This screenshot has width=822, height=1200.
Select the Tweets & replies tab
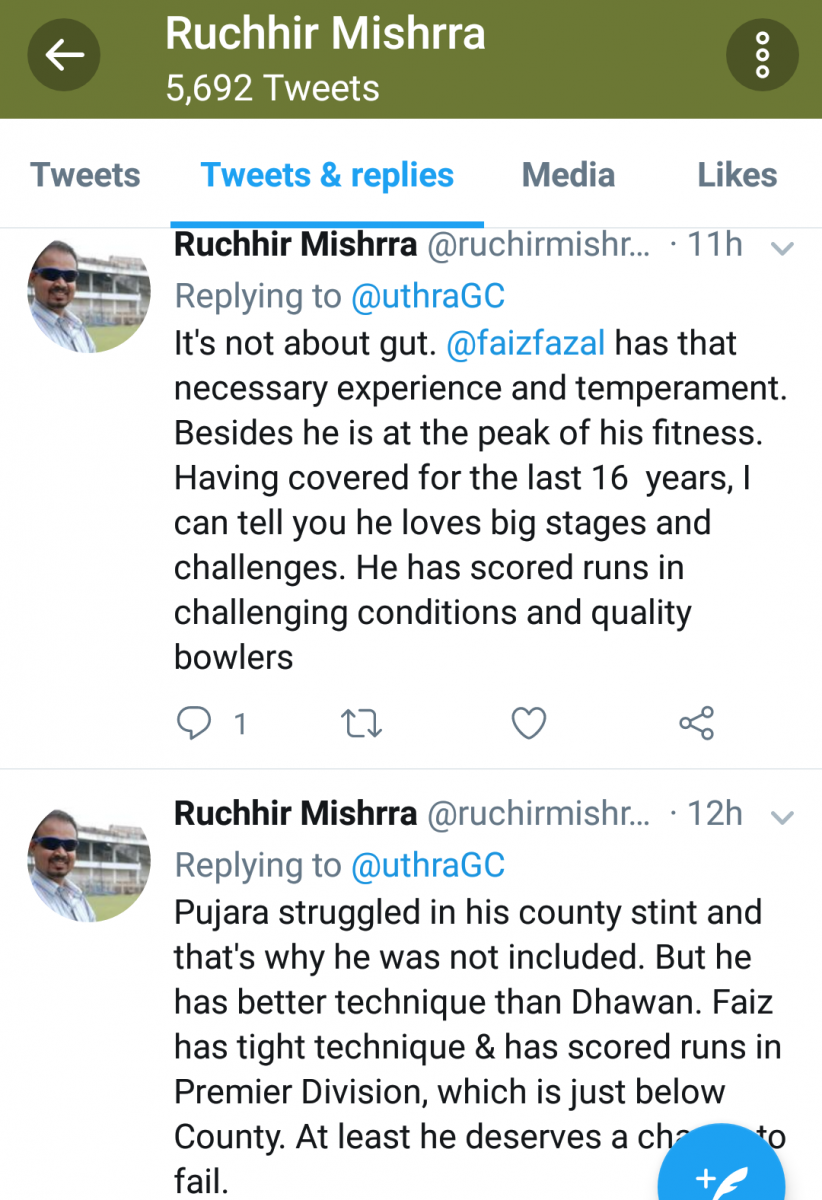[327, 175]
